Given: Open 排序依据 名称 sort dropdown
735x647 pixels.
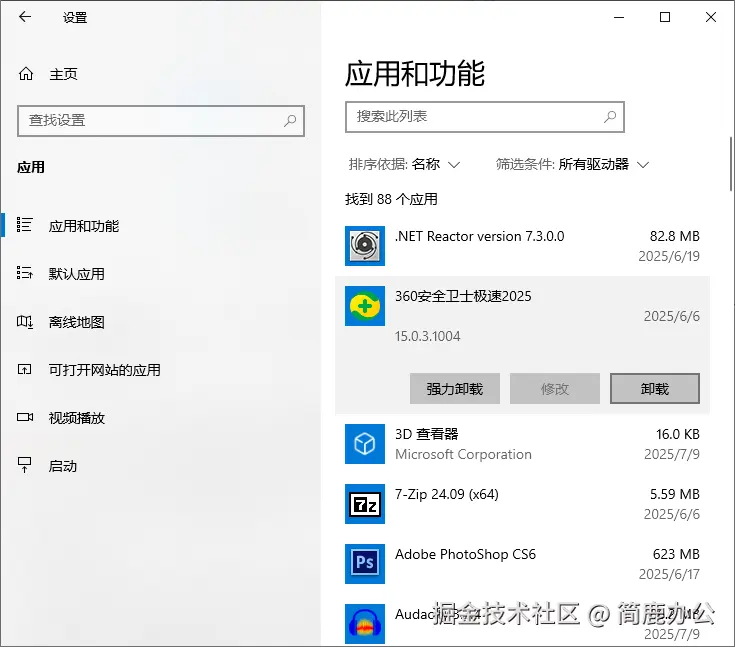Looking at the screenshot, I should (x=404, y=164).
